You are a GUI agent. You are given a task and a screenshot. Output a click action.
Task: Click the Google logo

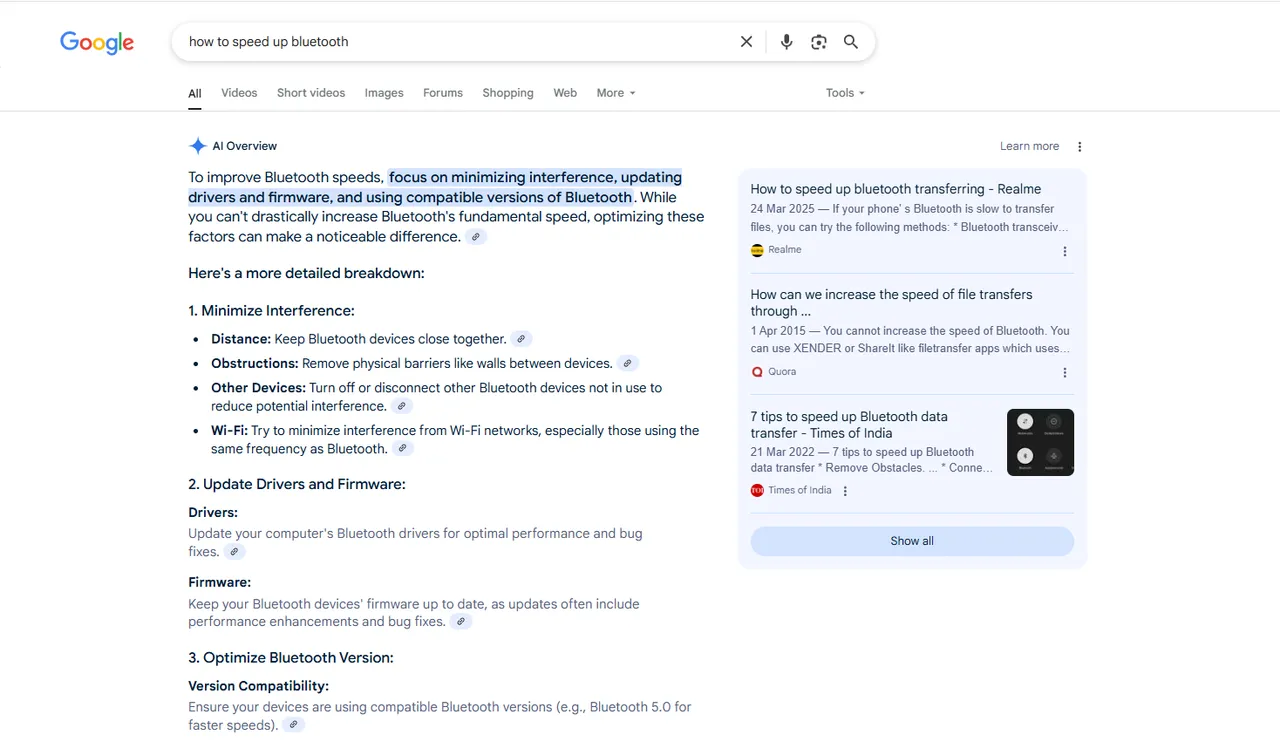point(97,42)
